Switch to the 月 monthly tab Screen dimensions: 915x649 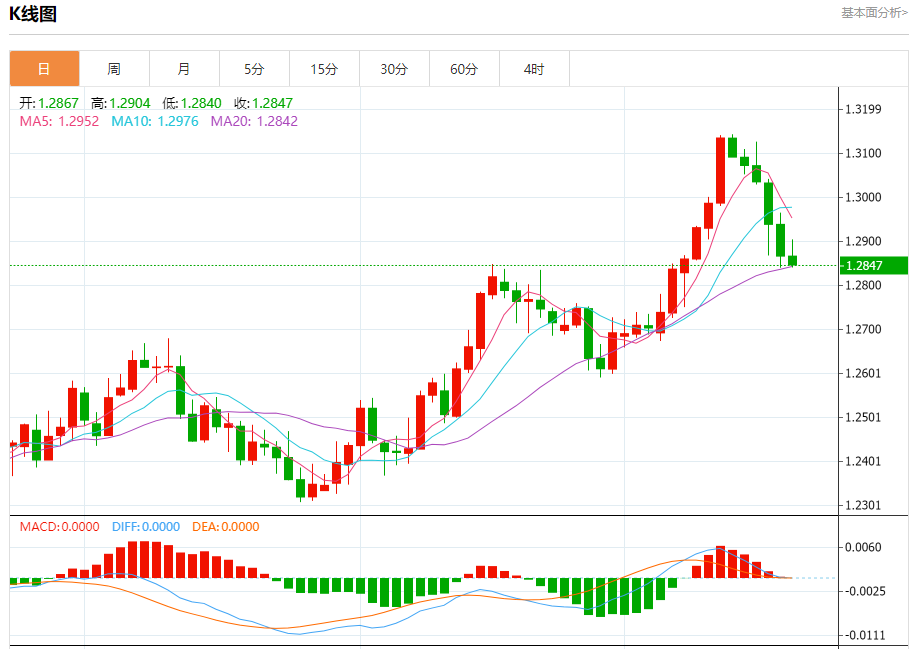click(184, 69)
